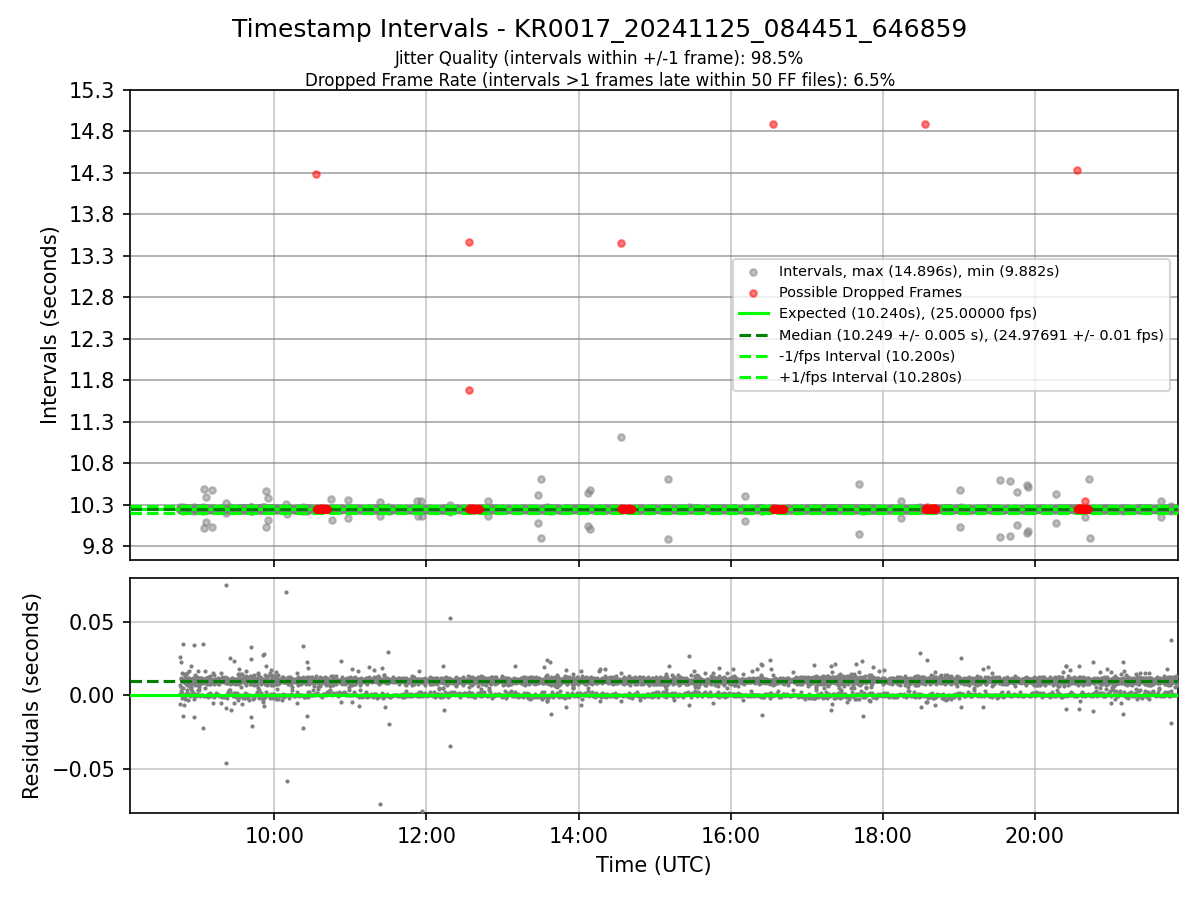Click legend entry 'Expected (10.240s), (25.00000 fps)'
Viewport: 1200px width, 900px height.
(907, 313)
